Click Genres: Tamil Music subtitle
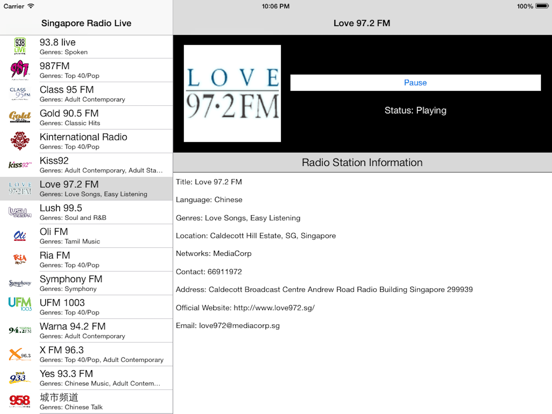 click(x=70, y=242)
